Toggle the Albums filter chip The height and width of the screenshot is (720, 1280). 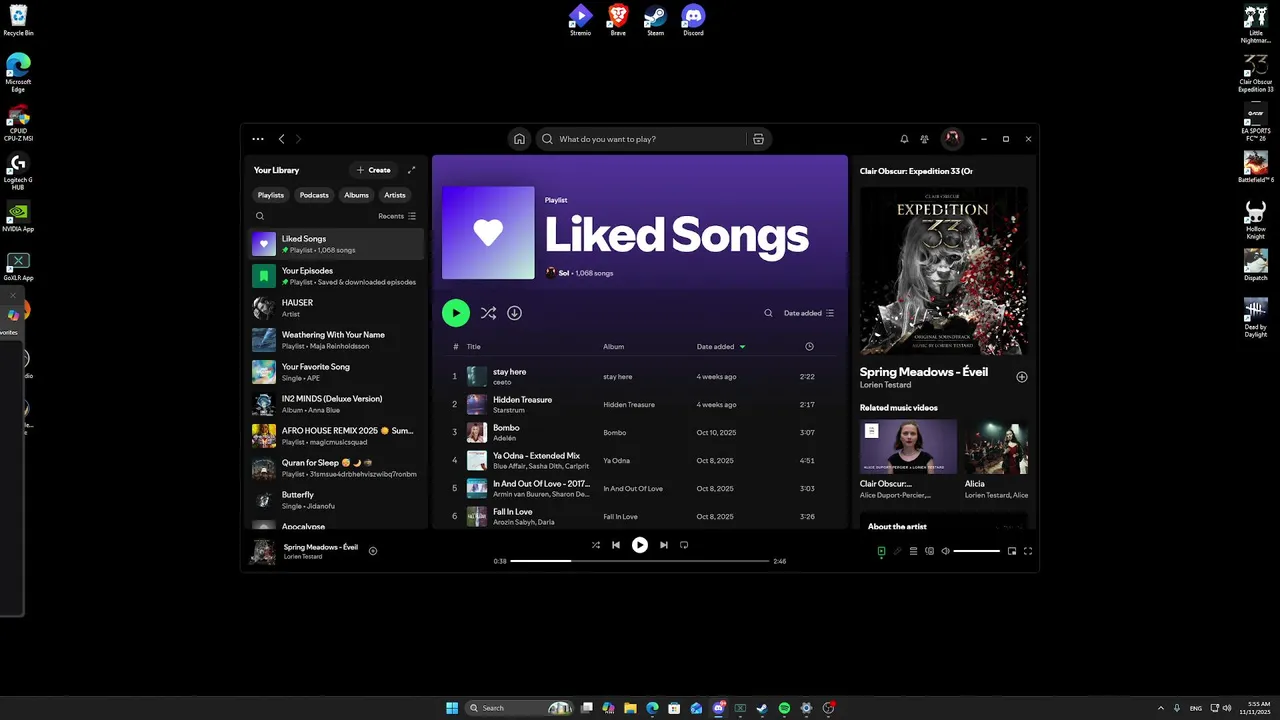click(357, 195)
